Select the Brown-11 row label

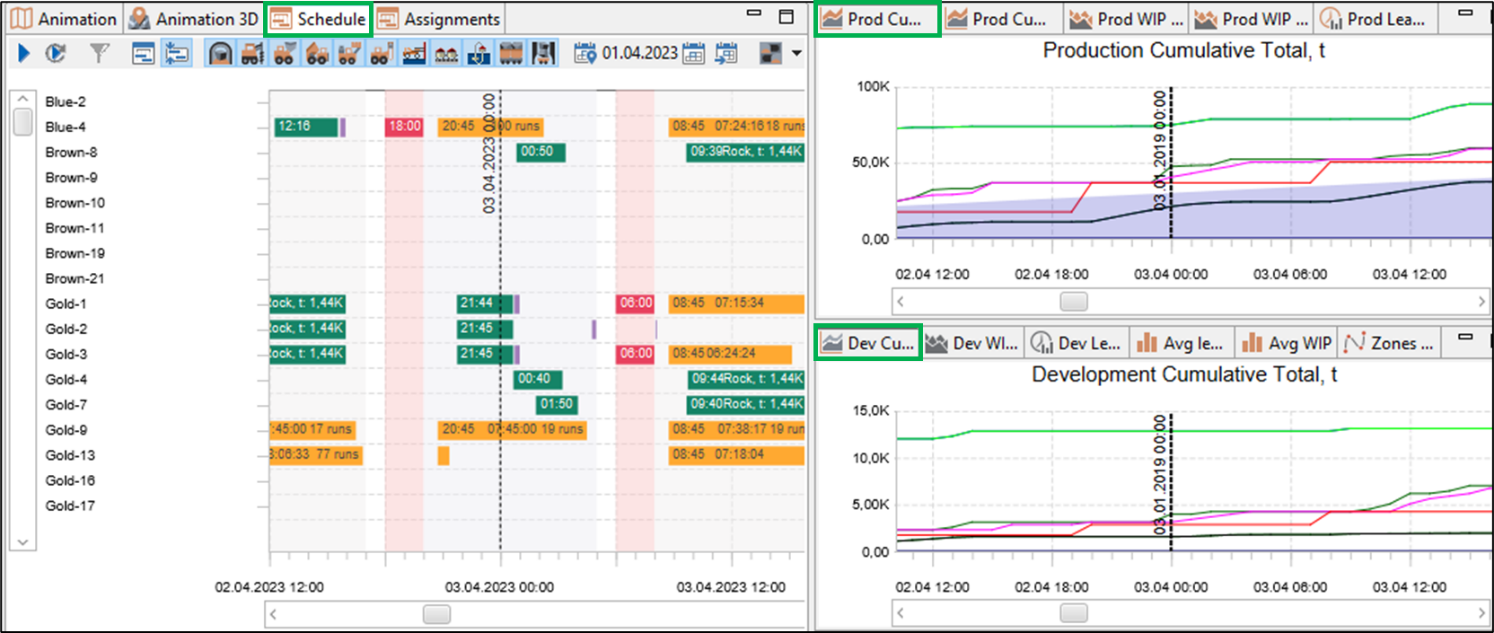tap(75, 228)
